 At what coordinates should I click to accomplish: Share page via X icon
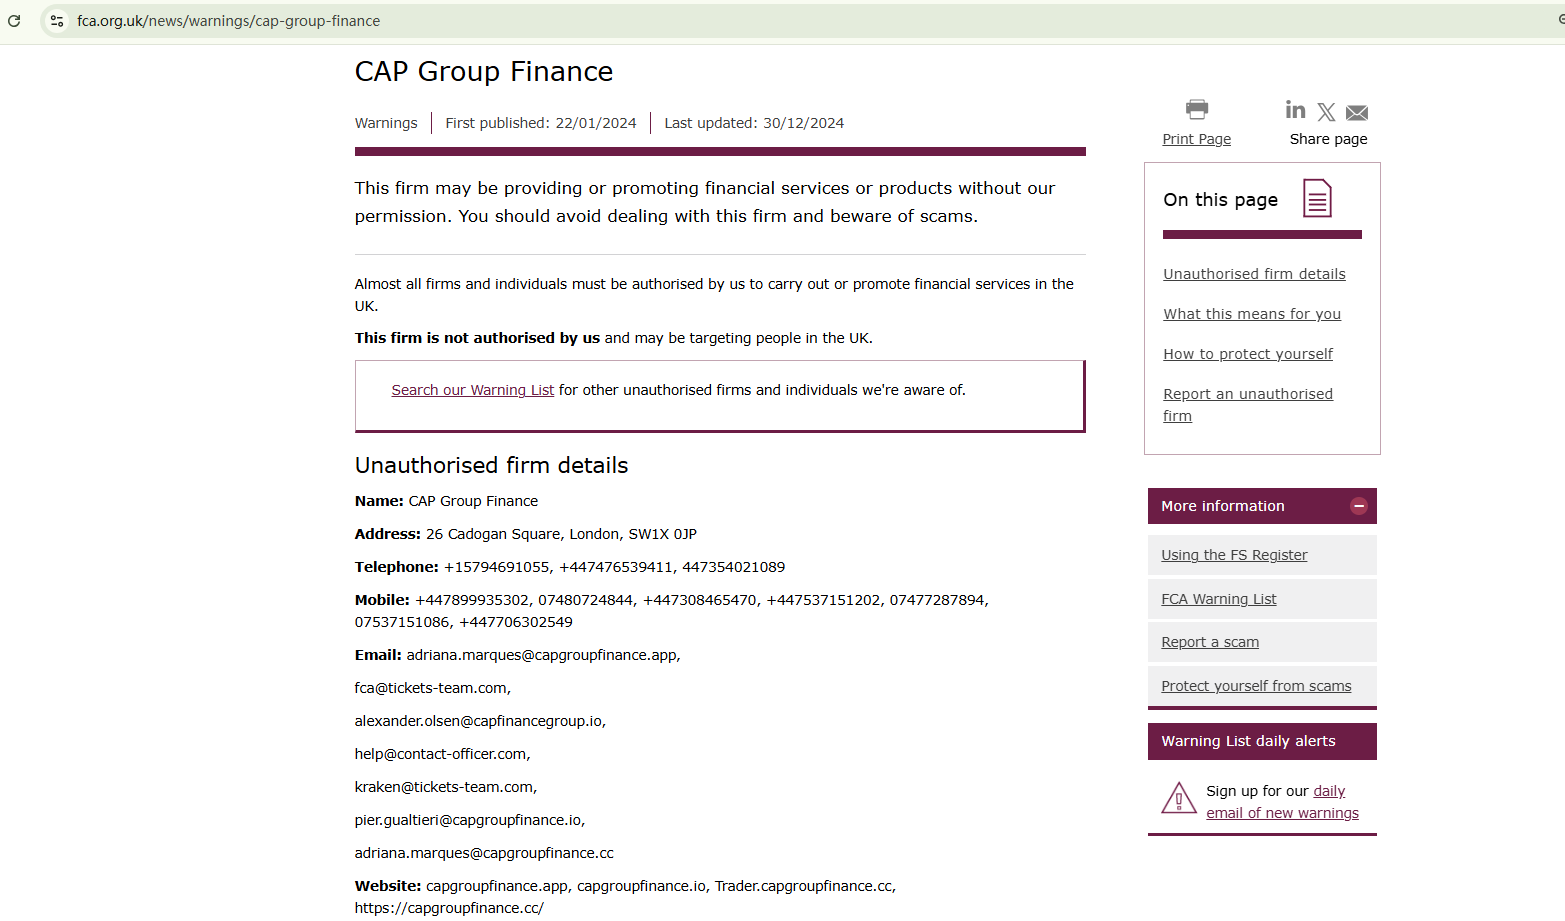[1326, 112]
